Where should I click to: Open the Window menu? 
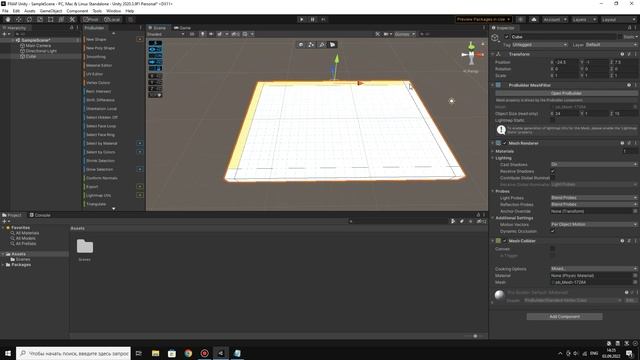click(x=113, y=11)
